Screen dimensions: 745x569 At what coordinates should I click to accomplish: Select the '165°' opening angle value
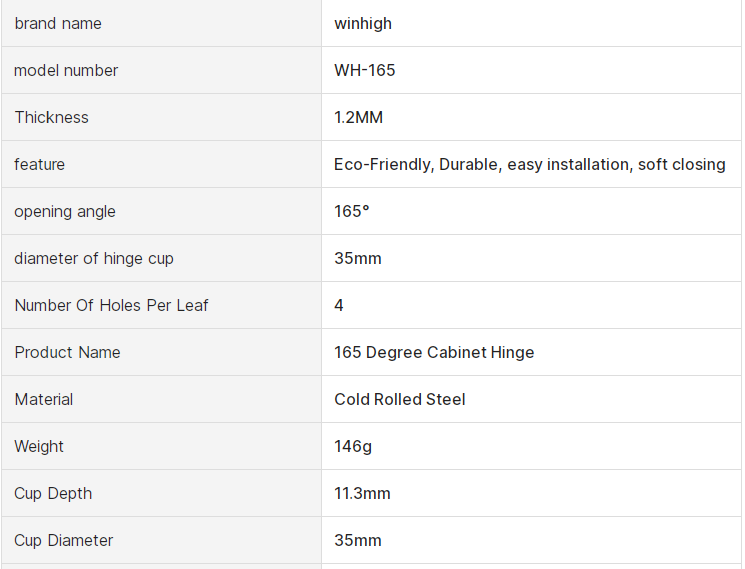pyautogui.click(x=352, y=211)
